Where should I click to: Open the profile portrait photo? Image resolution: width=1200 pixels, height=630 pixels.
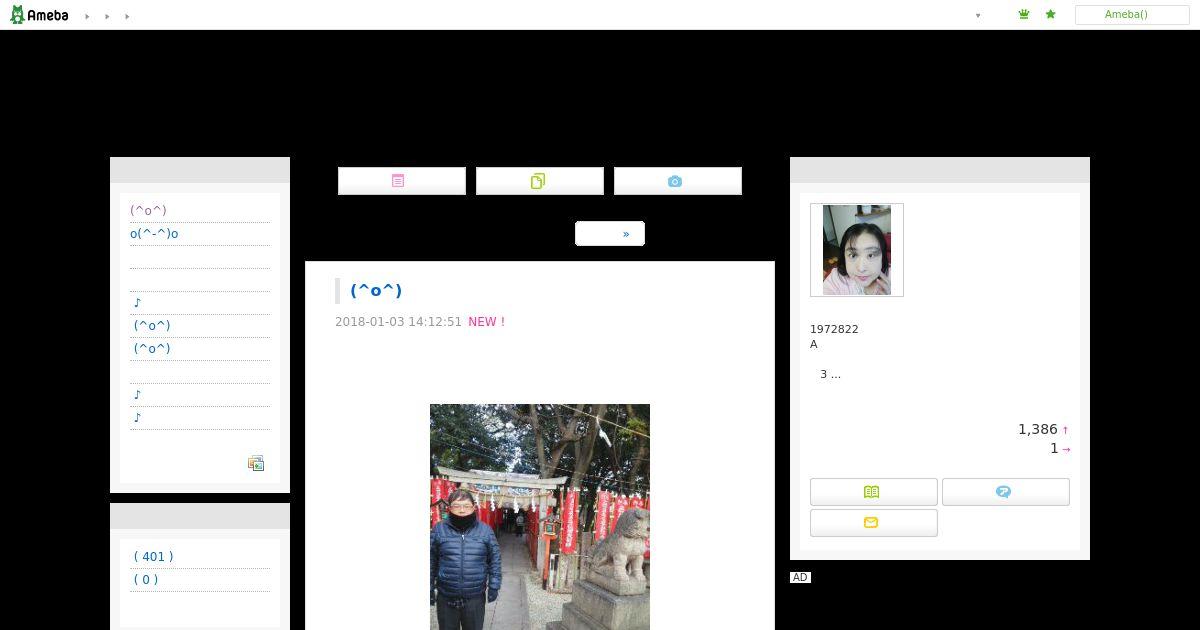point(857,250)
